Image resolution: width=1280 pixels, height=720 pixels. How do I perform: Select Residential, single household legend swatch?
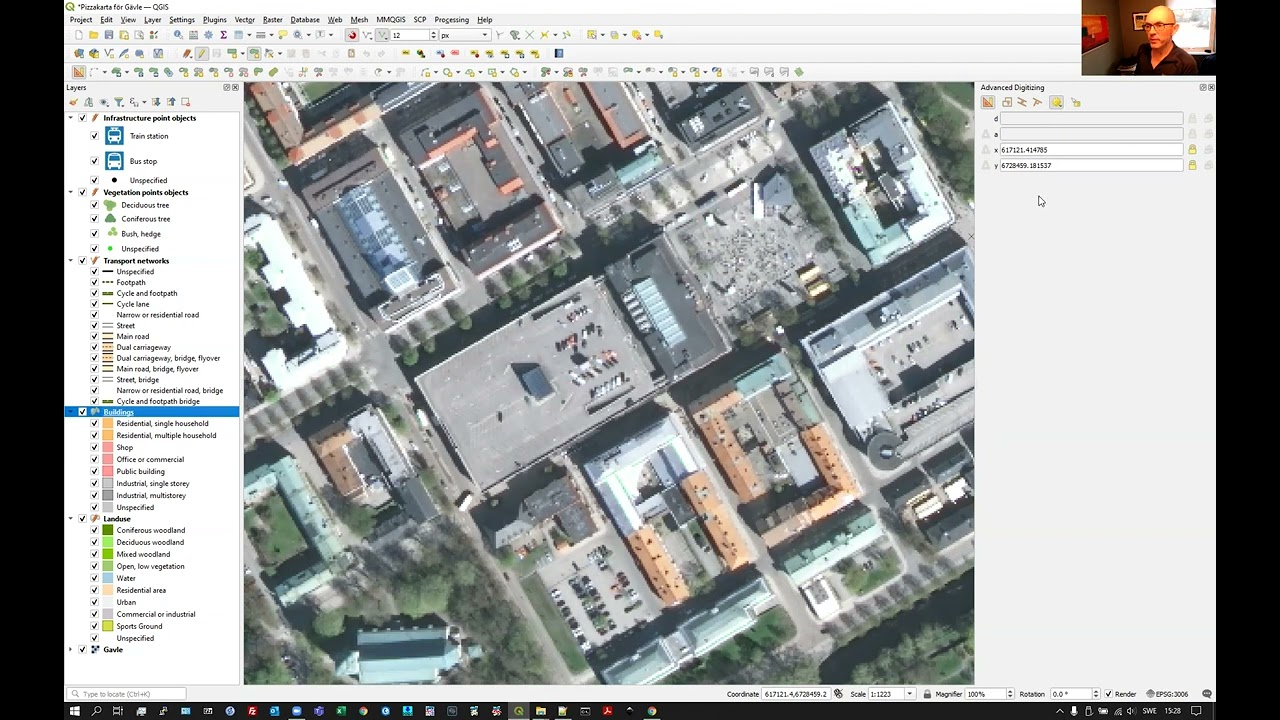(x=108, y=424)
